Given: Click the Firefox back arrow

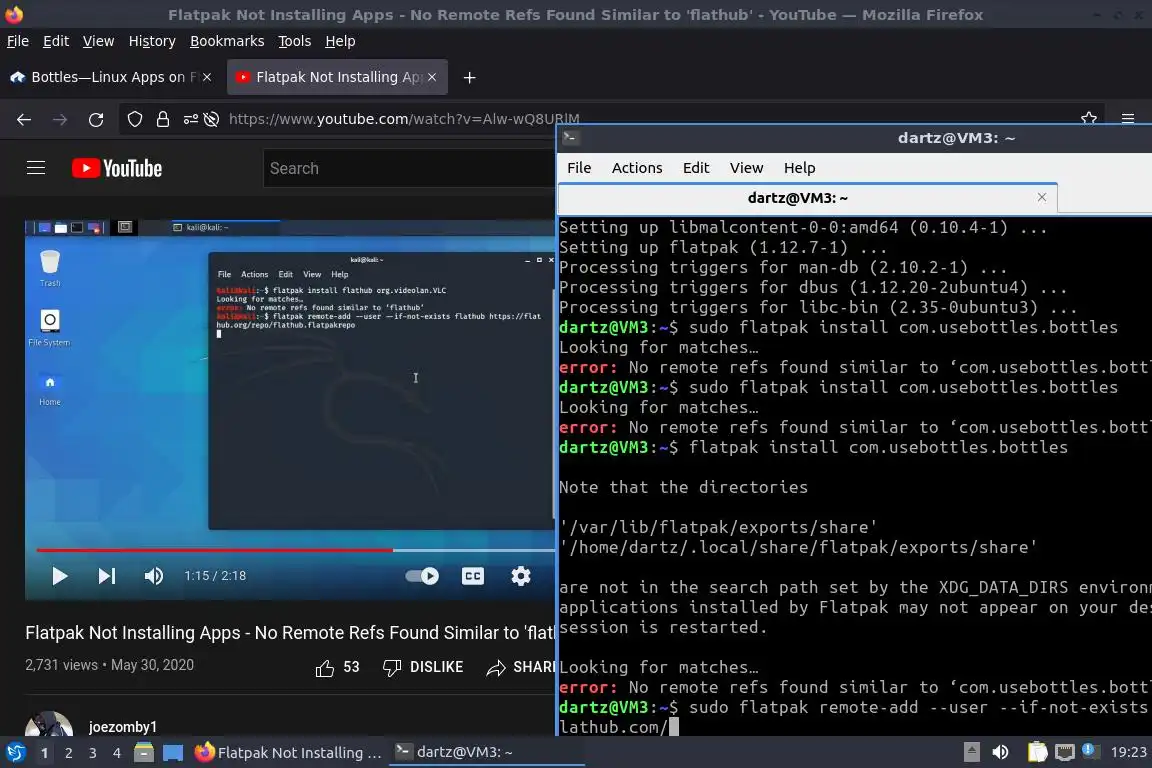Looking at the screenshot, I should 24,119.
